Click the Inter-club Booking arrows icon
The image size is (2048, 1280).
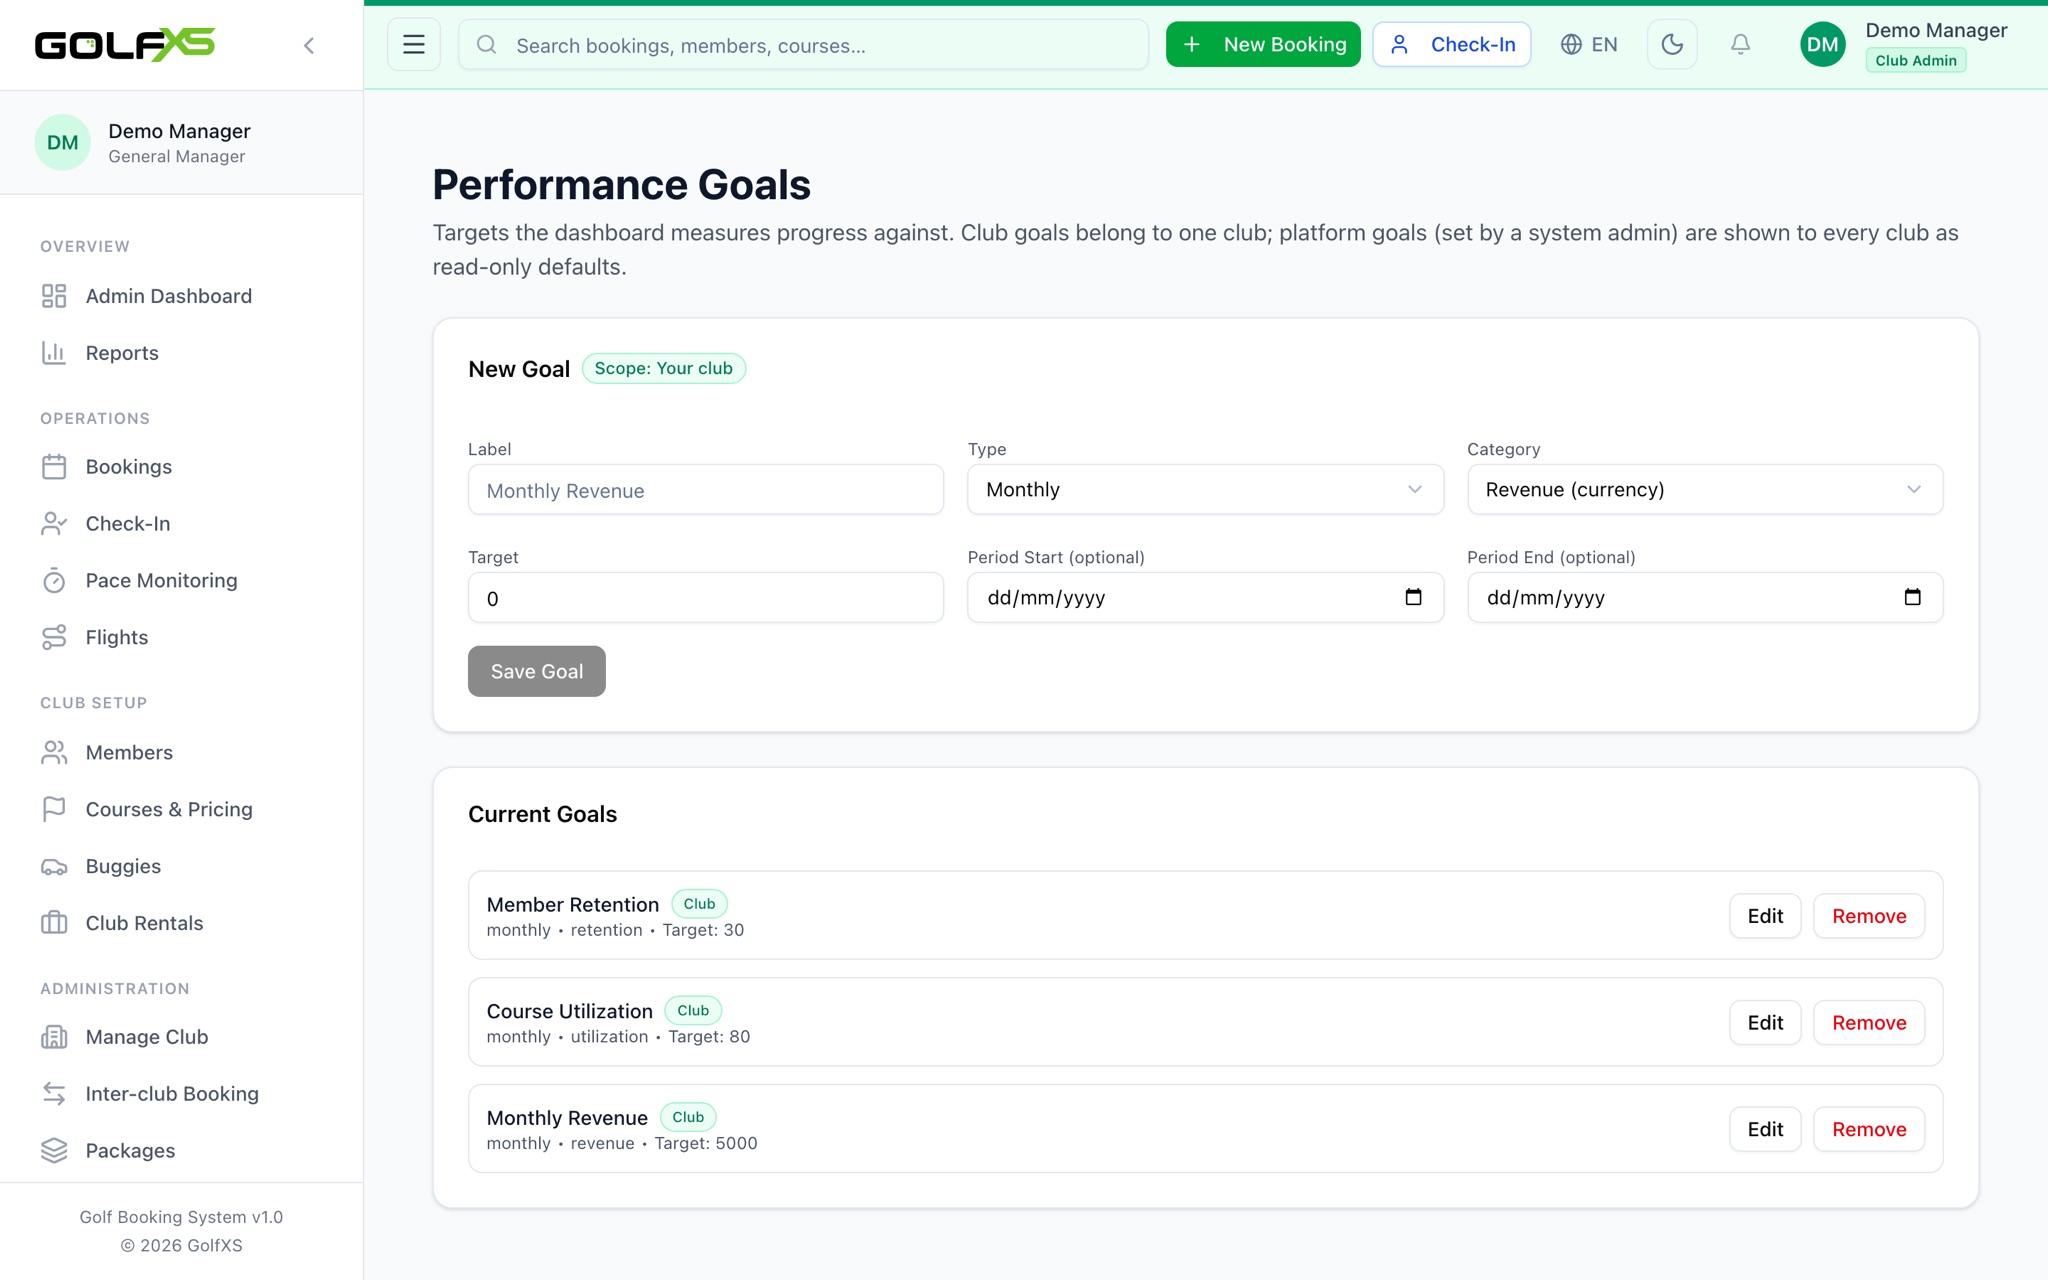54,1094
